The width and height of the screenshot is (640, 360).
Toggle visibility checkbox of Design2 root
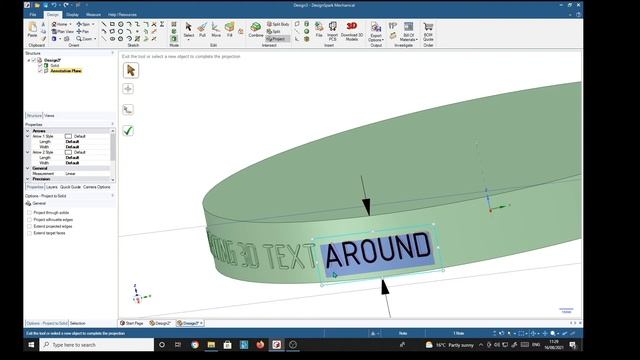[x=34, y=60]
